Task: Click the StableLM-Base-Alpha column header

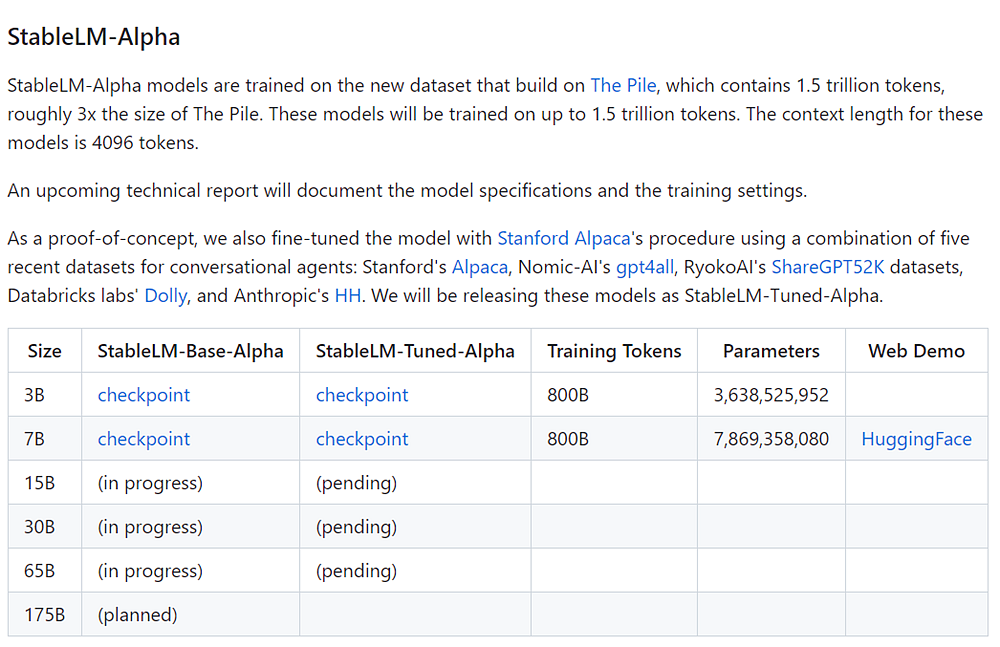Action: (x=190, y=351)
